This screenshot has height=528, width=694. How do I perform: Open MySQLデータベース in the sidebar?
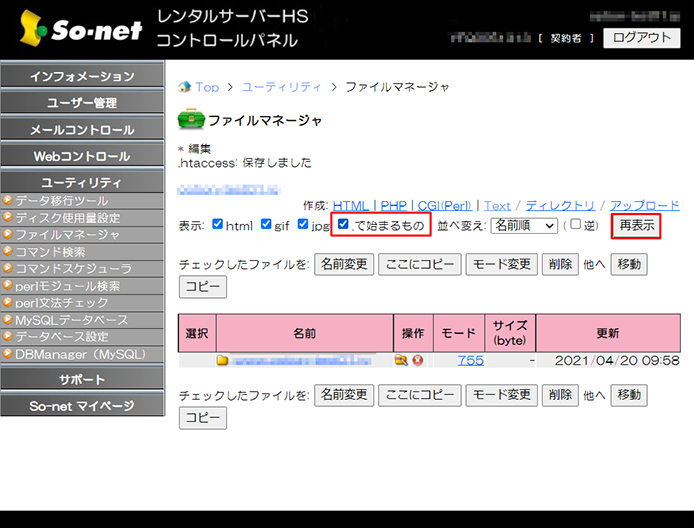click(x=71, y=320)
